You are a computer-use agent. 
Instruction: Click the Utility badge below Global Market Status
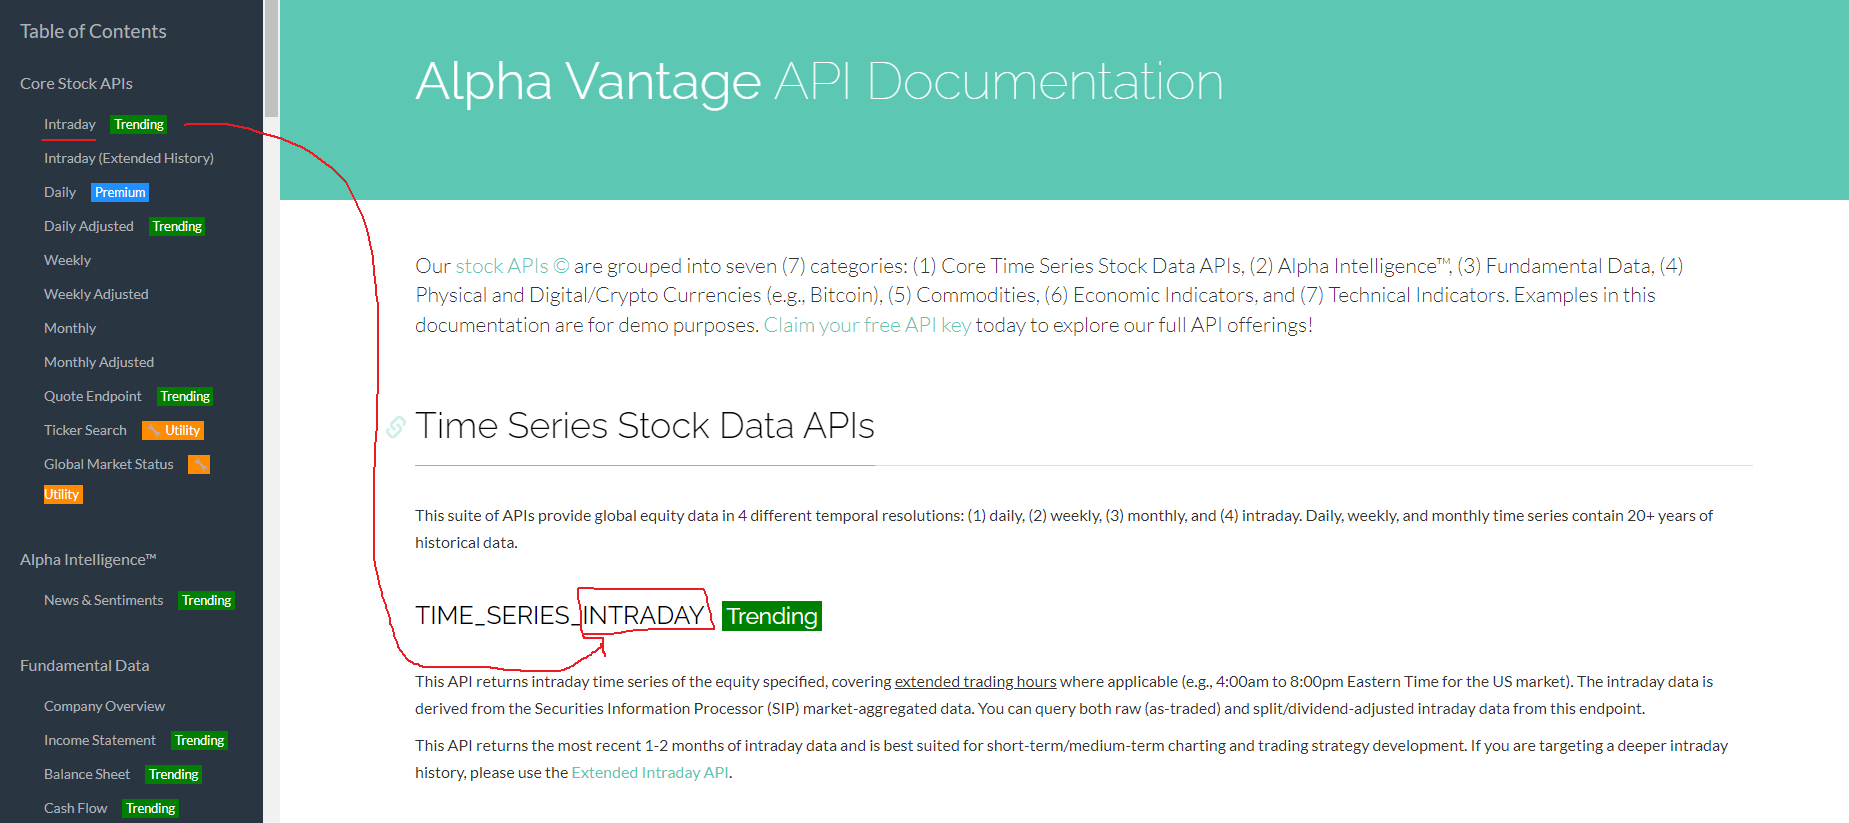tap(63, 493)
